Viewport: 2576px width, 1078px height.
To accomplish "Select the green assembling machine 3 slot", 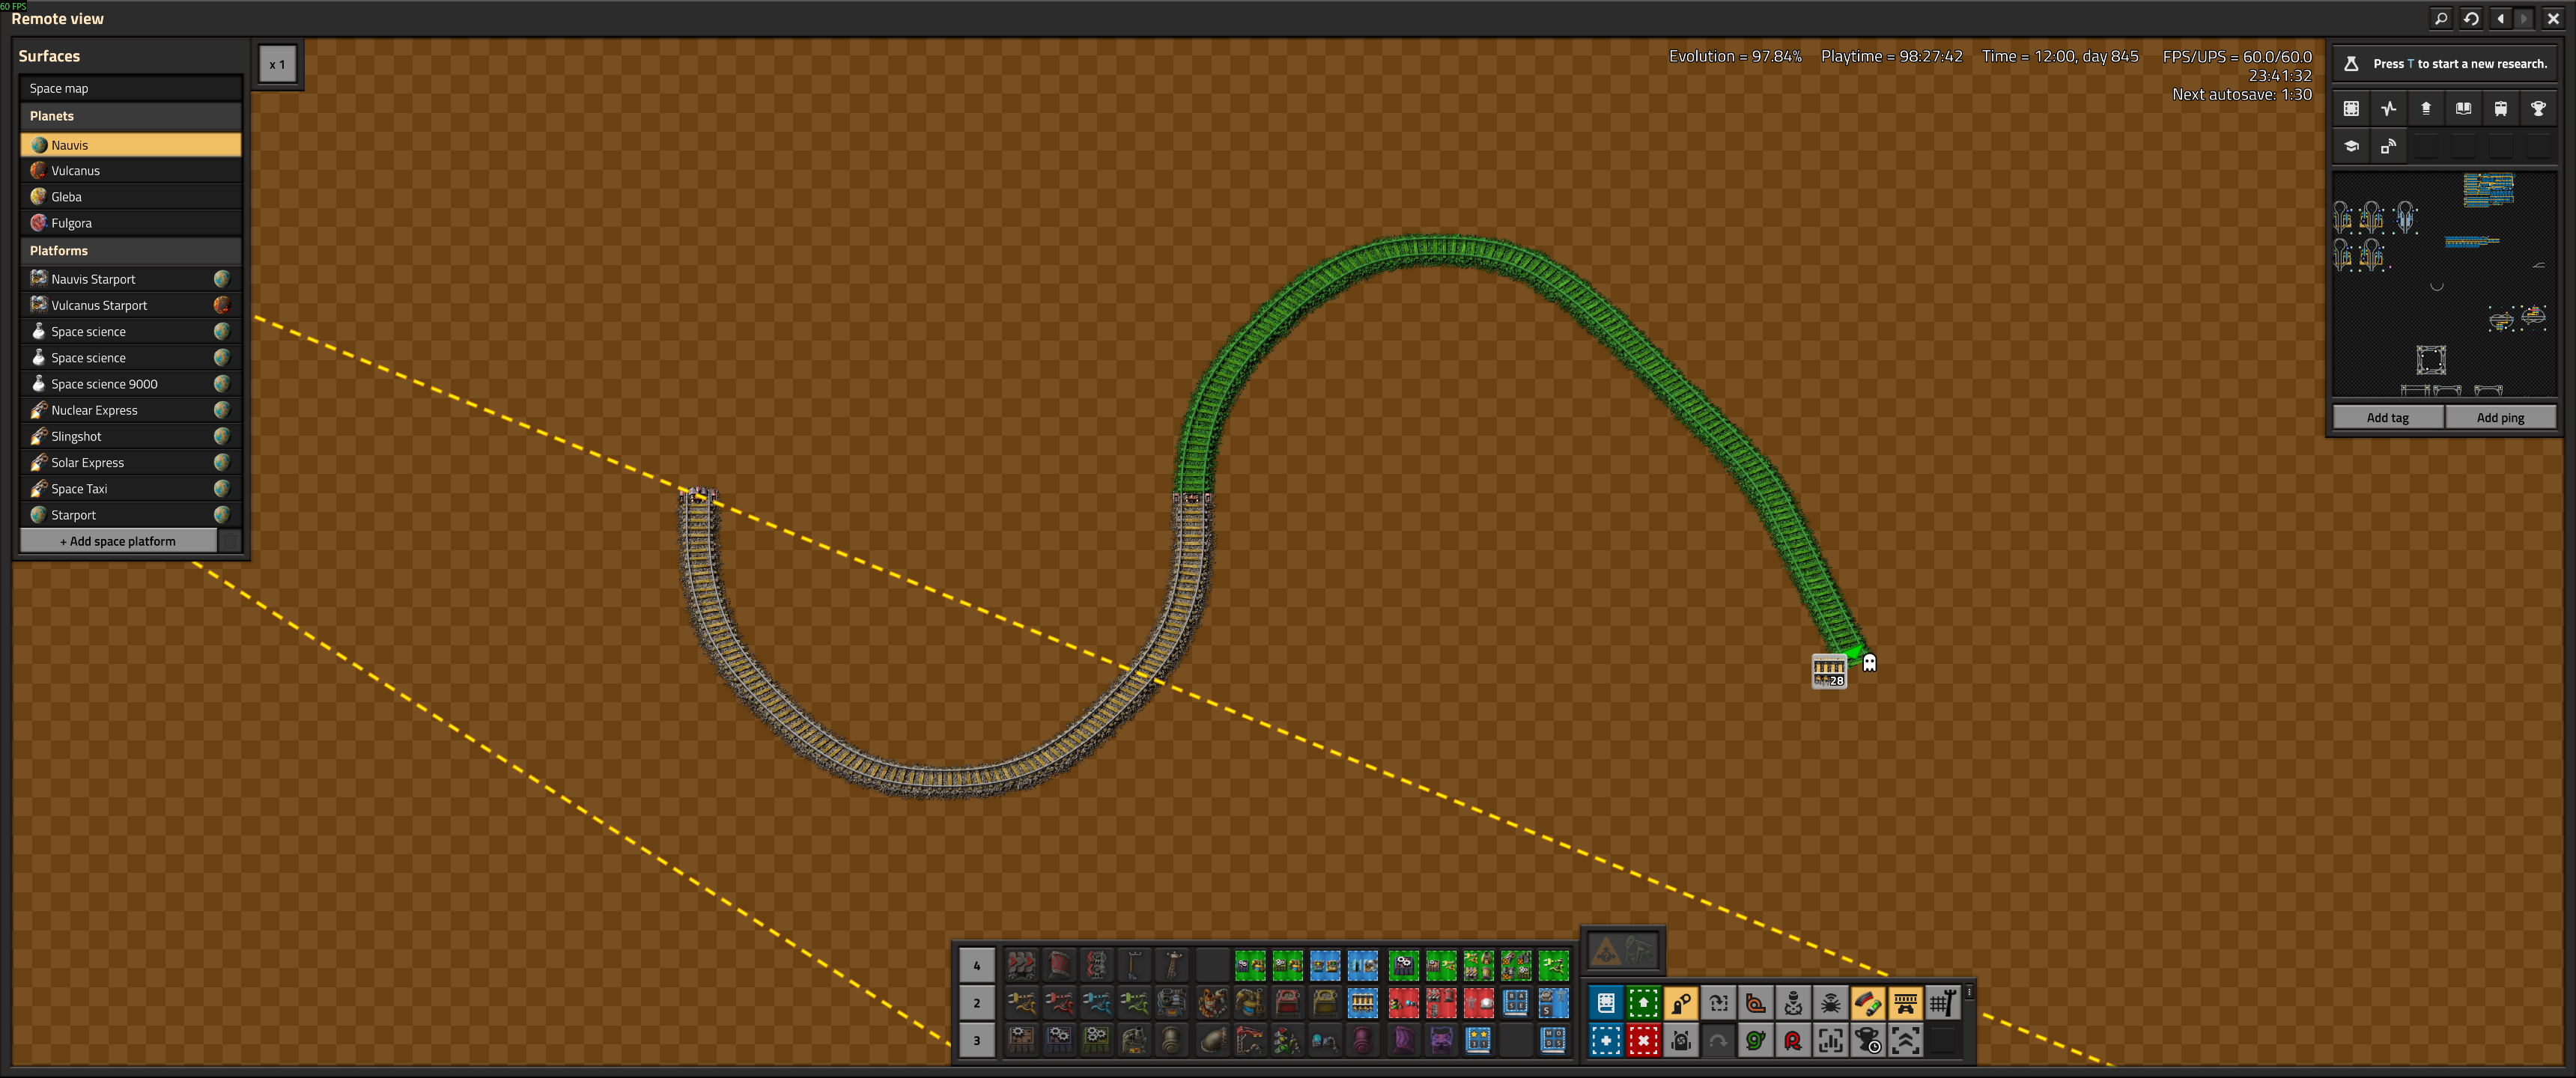I will 1096,1040.
